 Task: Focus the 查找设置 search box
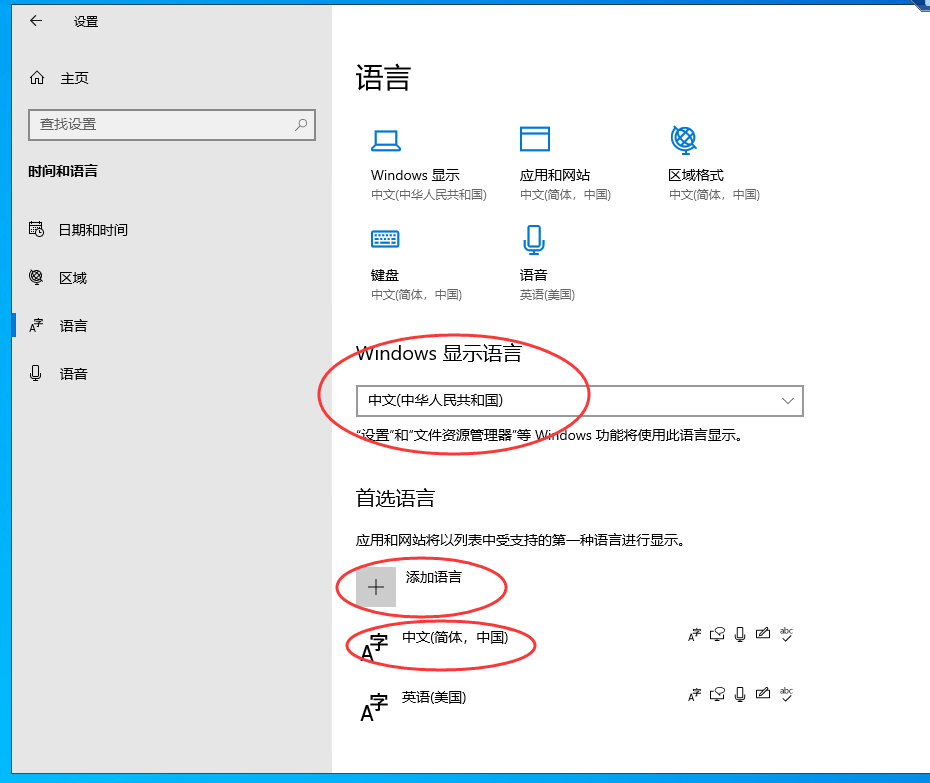pyautogui.click(x=171, y=125)
